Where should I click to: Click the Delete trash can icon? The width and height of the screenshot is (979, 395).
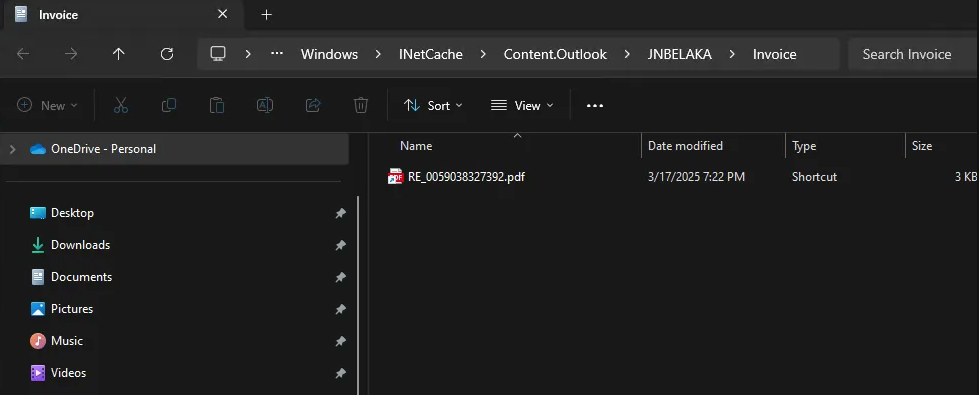point(361,105)
